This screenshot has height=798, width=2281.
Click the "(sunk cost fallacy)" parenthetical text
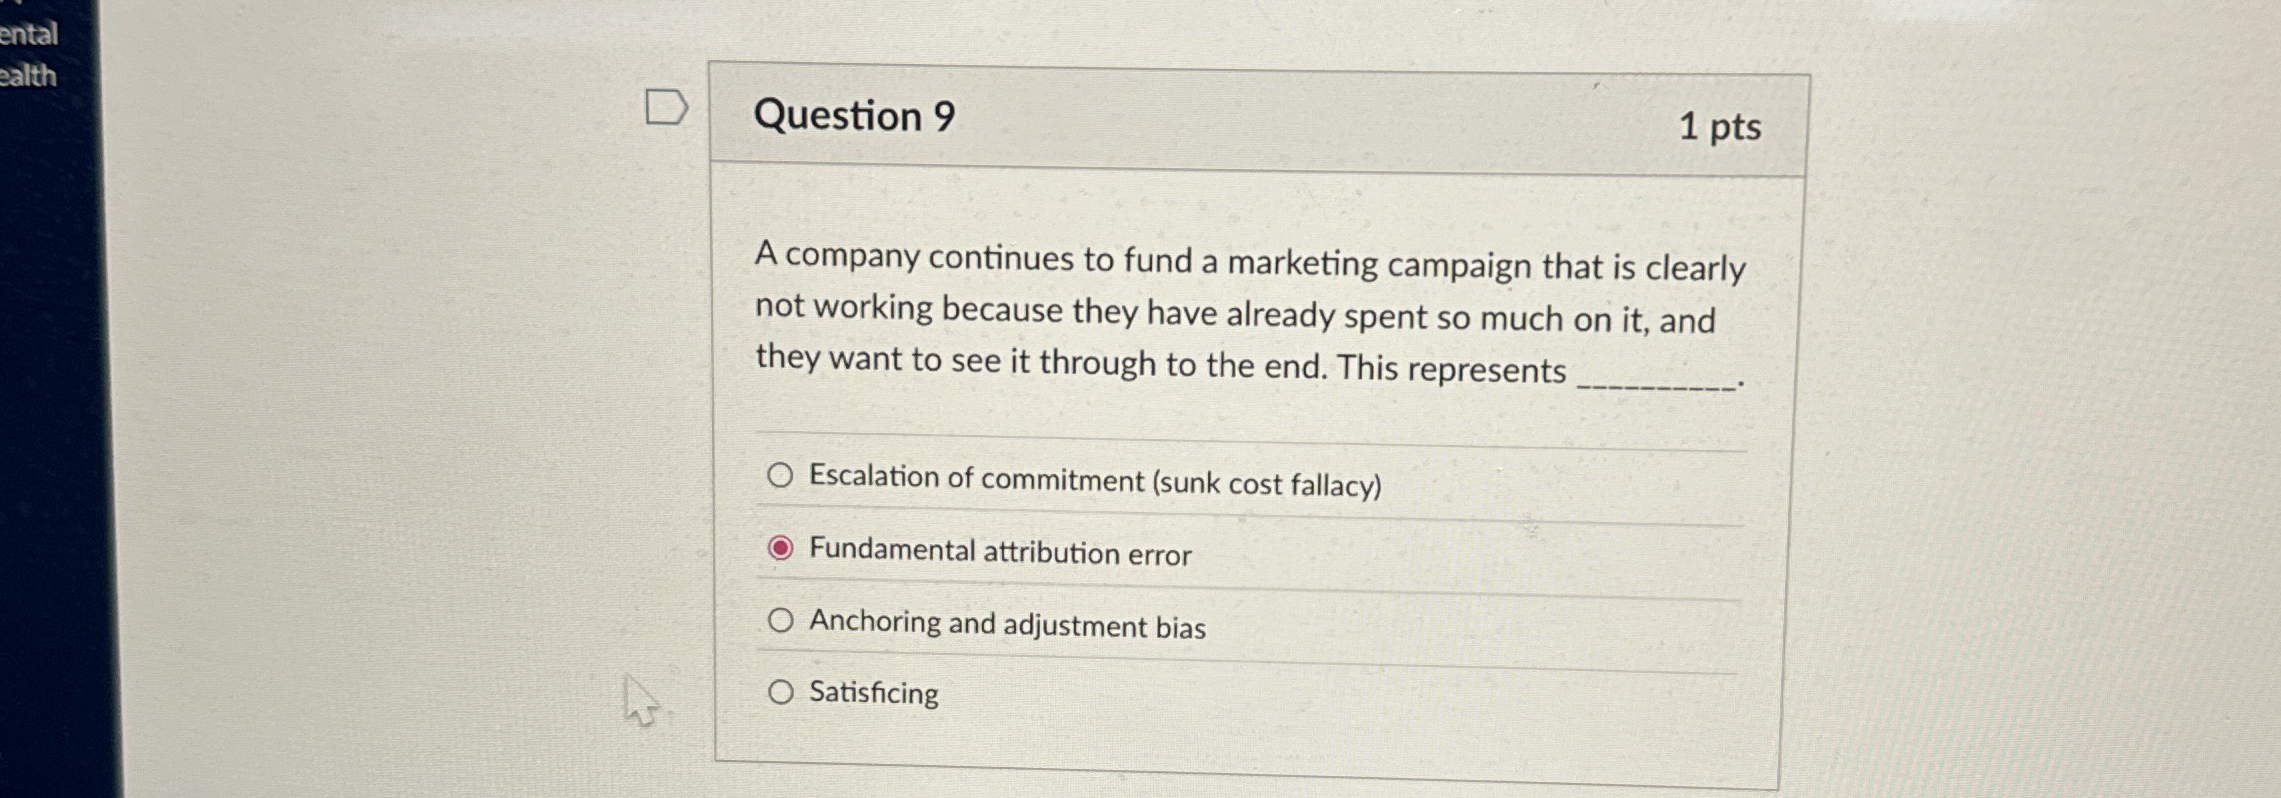[x=1267, y=485]
